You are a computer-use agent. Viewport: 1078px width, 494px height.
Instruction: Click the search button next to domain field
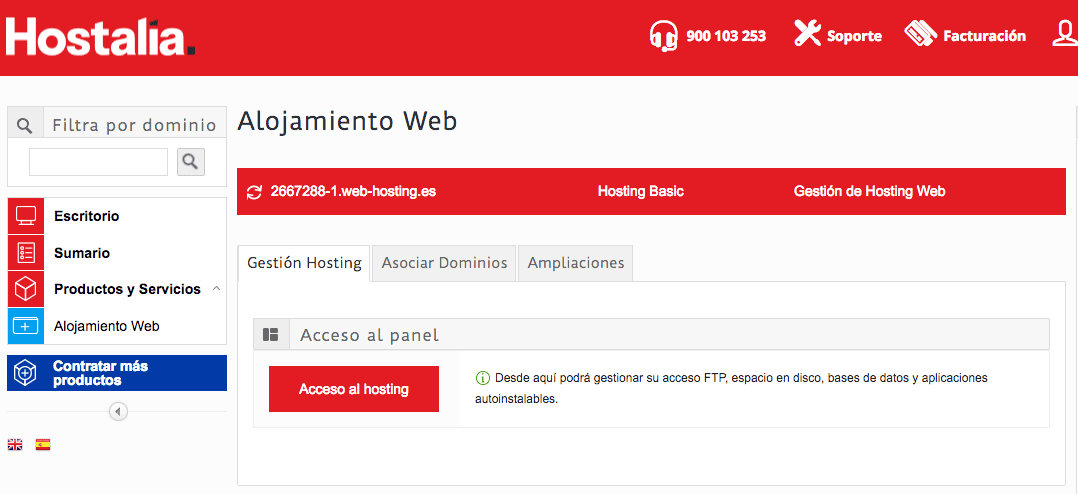(x=191, y=162)
